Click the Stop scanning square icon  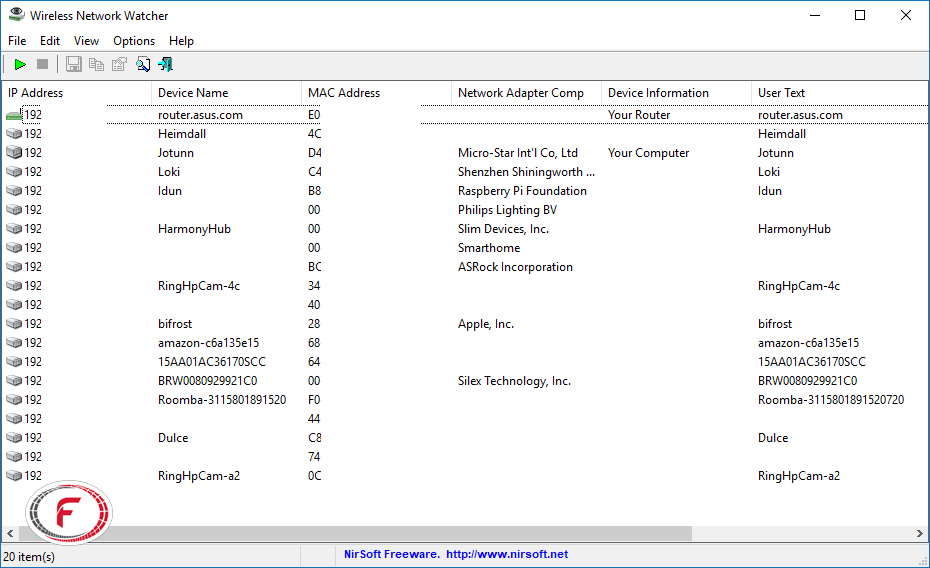pyautogui.click(x=42, y=64)
